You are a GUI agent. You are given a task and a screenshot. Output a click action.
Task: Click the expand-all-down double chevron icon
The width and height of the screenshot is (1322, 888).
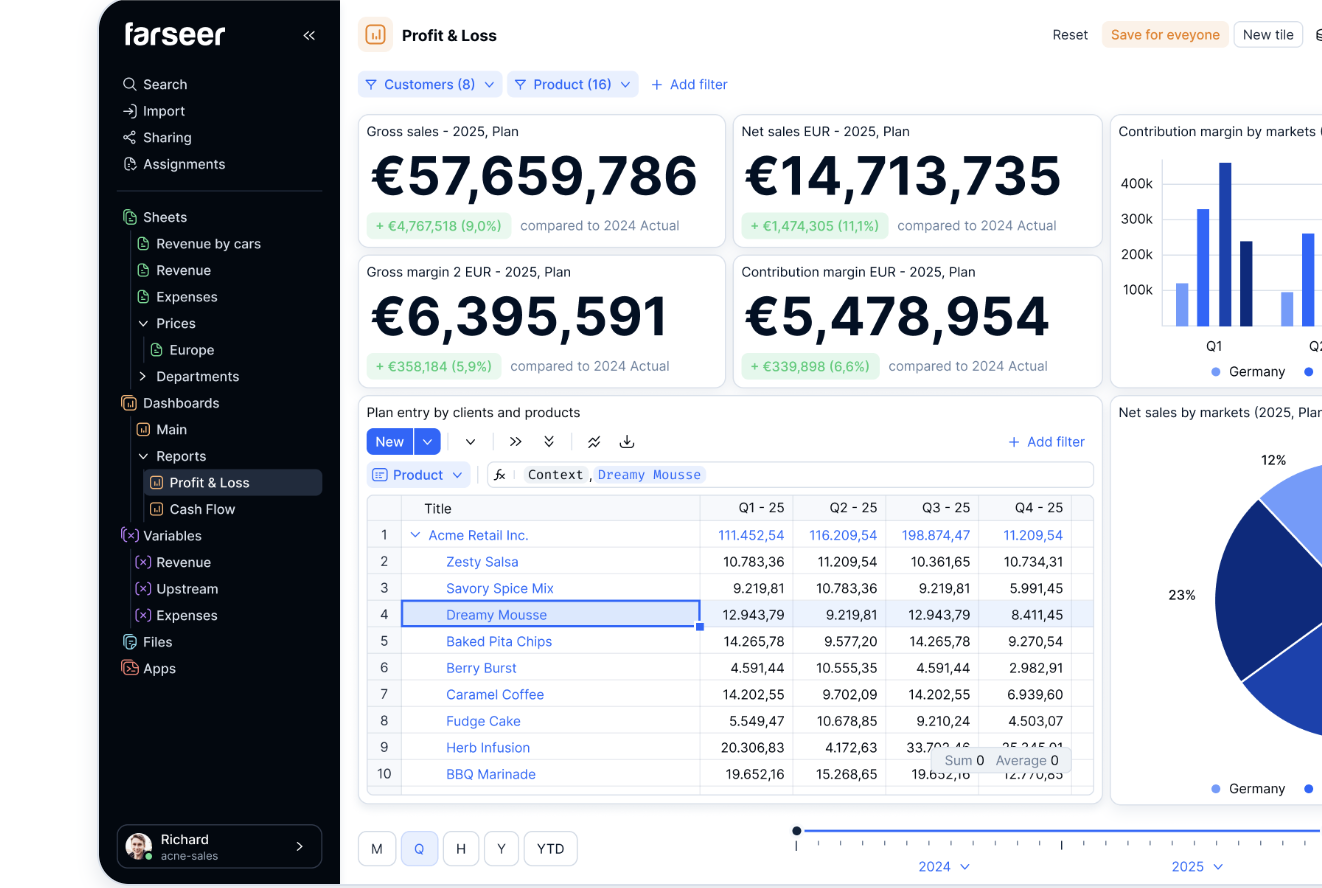click(549, 442)
